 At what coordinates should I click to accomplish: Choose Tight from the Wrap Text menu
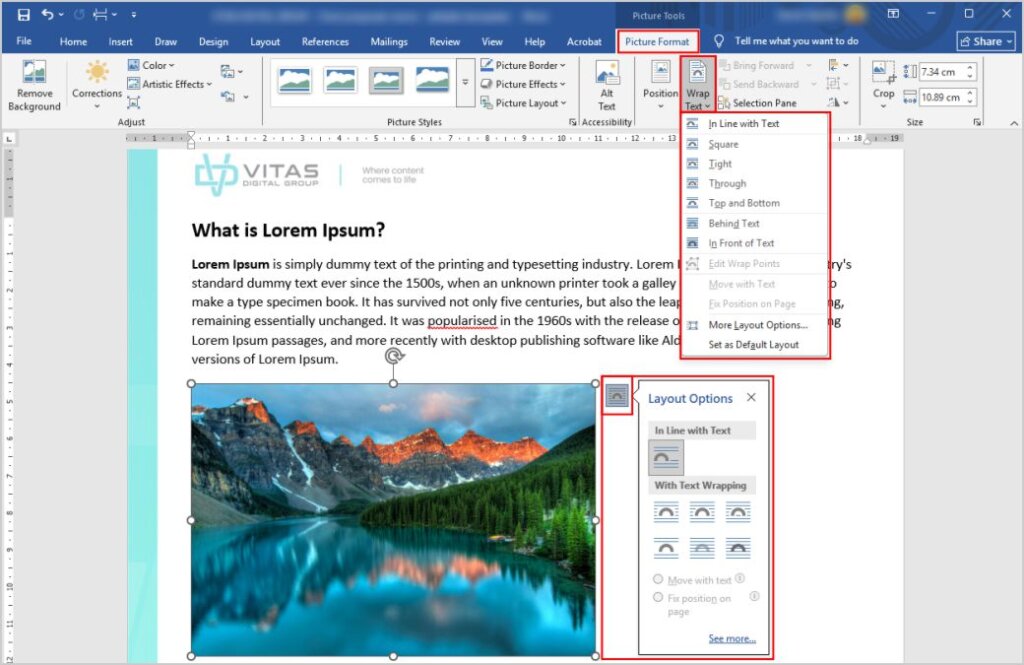point(754,164)
